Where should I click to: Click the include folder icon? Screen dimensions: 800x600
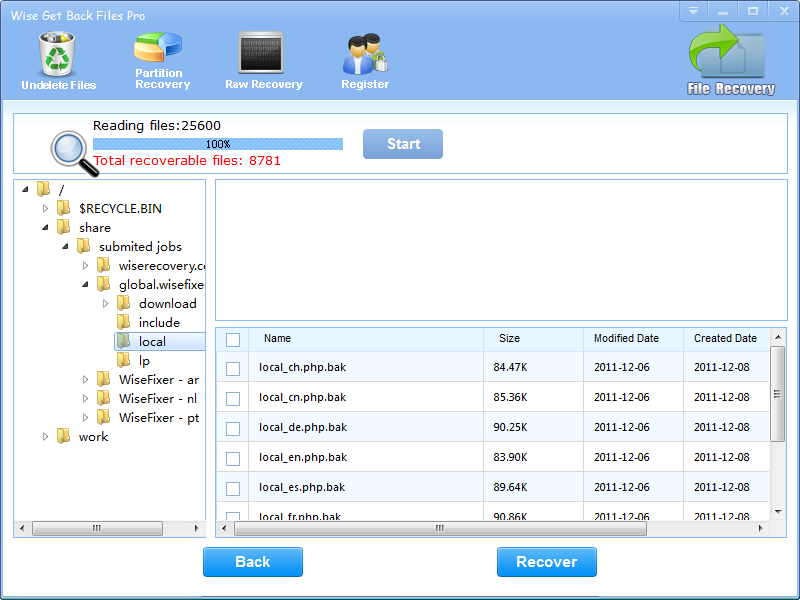pyautogui.click(x=123, y=322)
